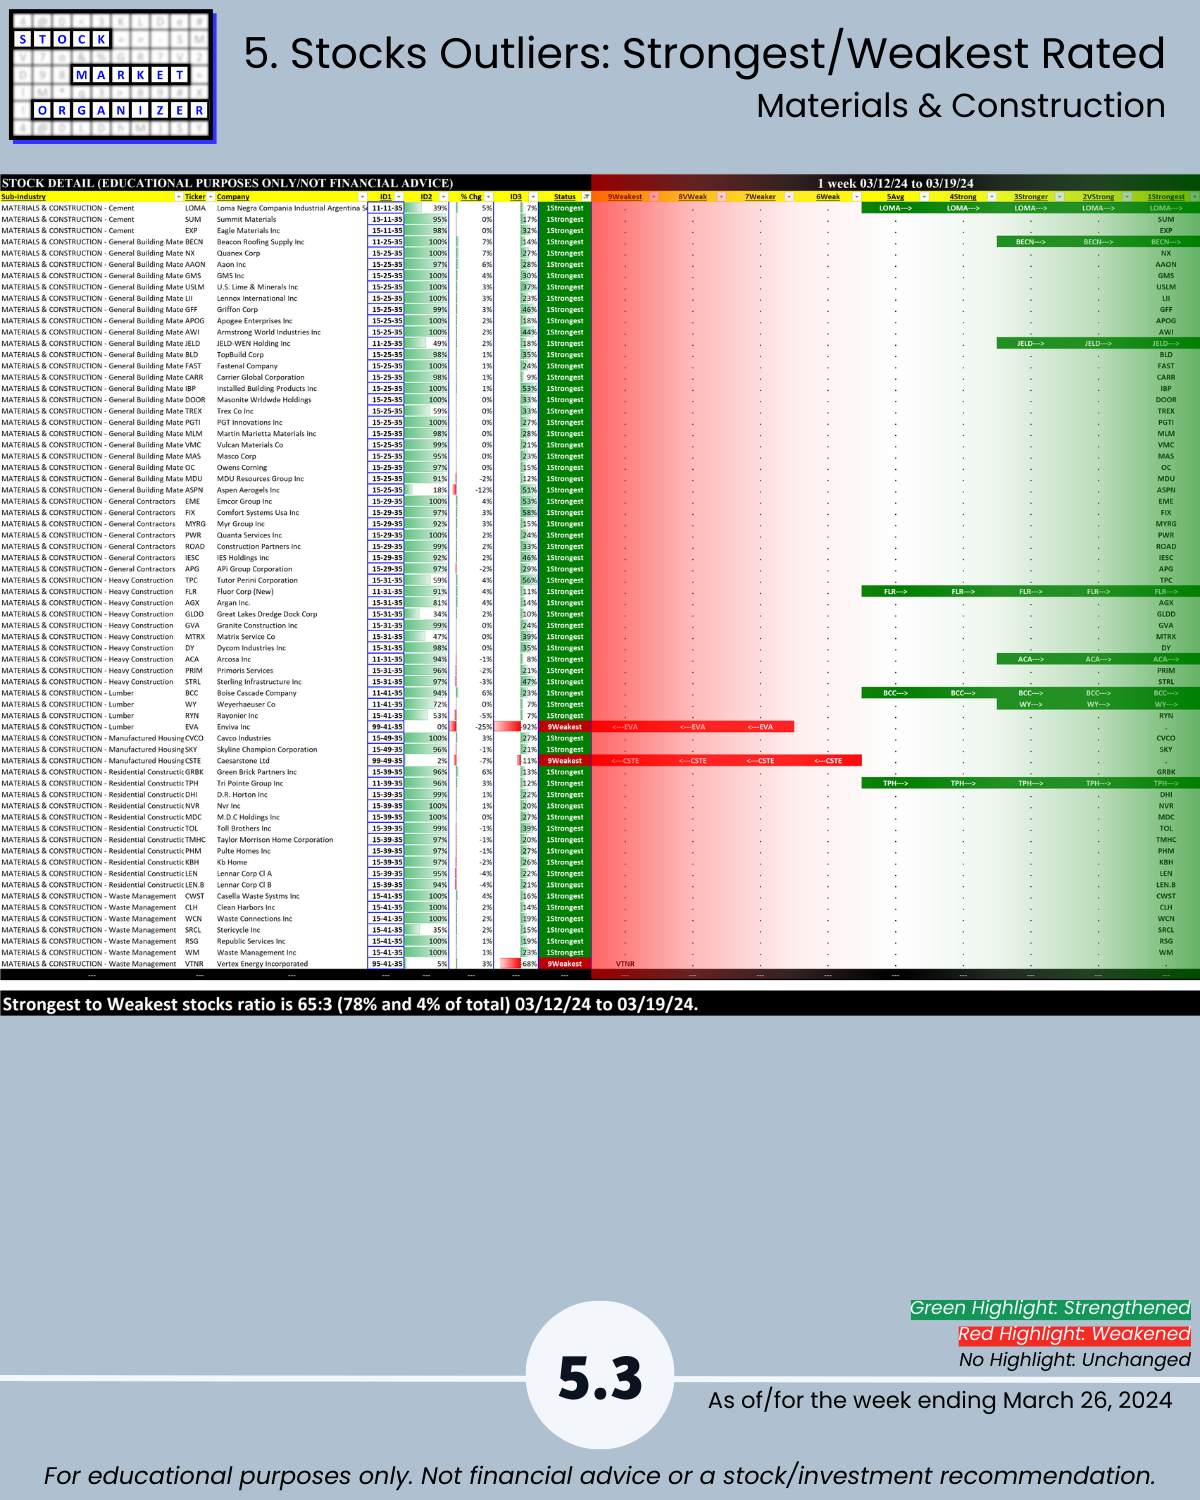
Task: Open the Company column filter dropdown
Action: [x=362, y=197]
